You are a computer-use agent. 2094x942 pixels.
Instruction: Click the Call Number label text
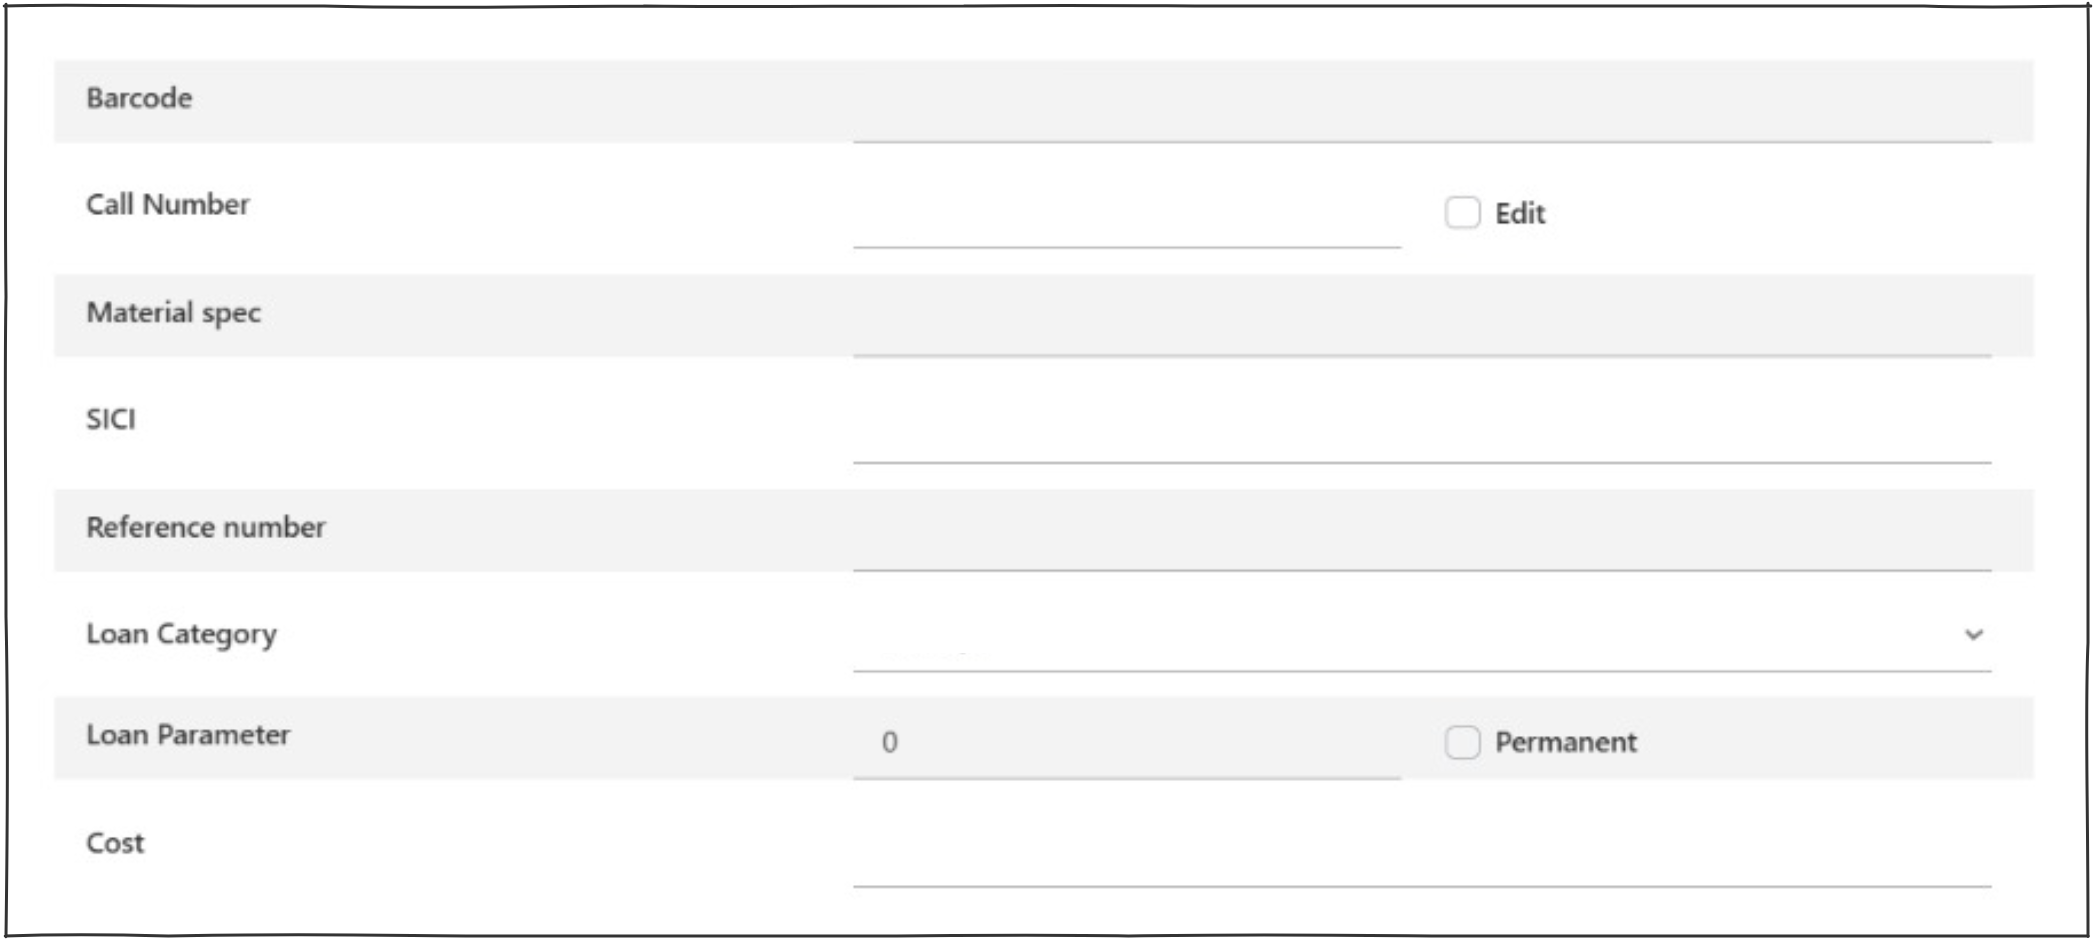point(167,205)
